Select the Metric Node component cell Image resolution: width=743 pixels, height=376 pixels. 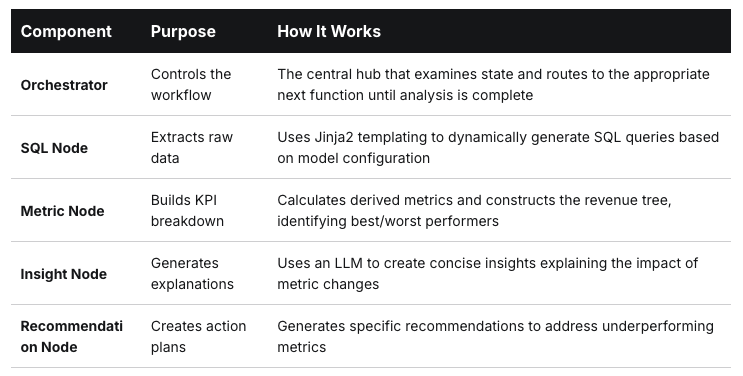pos(62,211)
